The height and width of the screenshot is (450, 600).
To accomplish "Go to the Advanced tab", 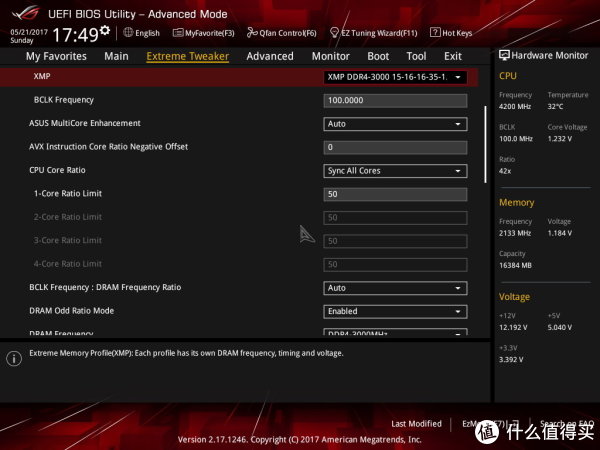I will (x=270, y=56).
